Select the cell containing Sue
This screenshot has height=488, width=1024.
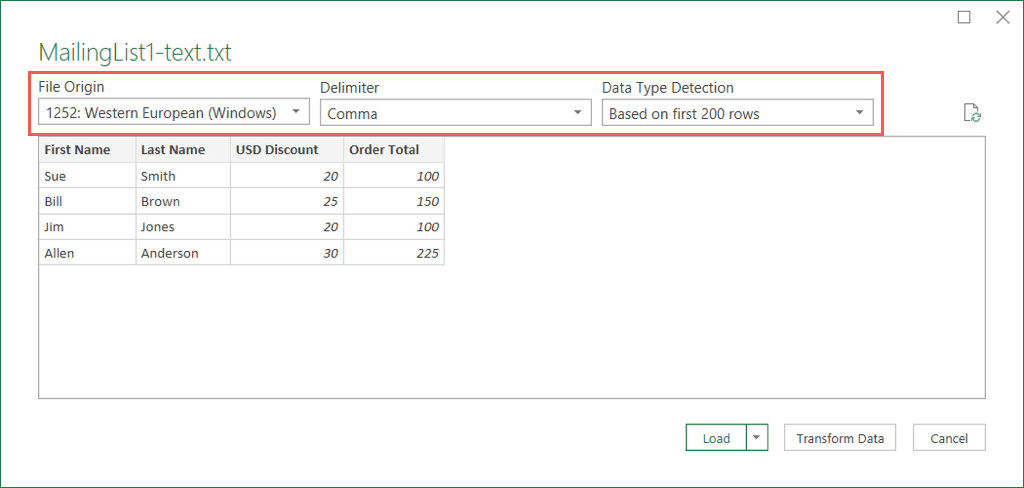point(87,176)
